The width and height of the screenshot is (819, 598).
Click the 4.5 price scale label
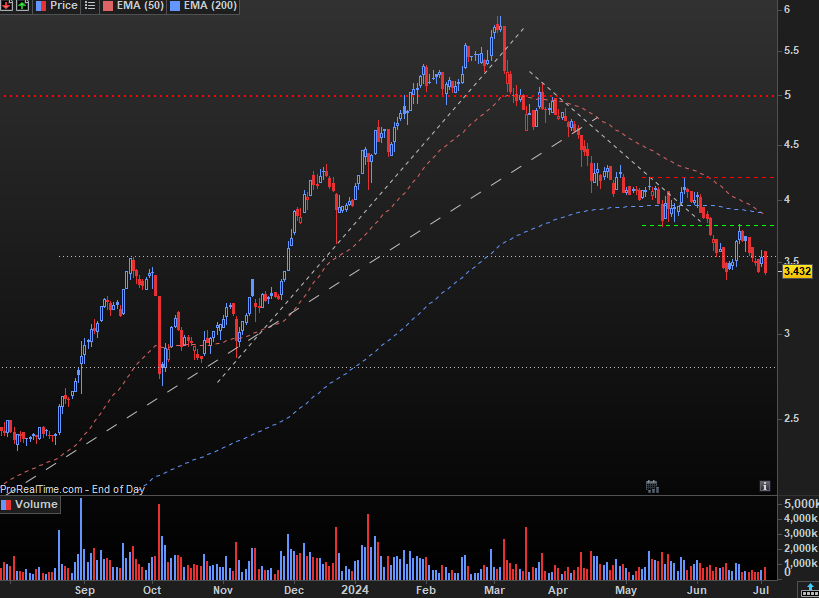(x=791, y=144)
